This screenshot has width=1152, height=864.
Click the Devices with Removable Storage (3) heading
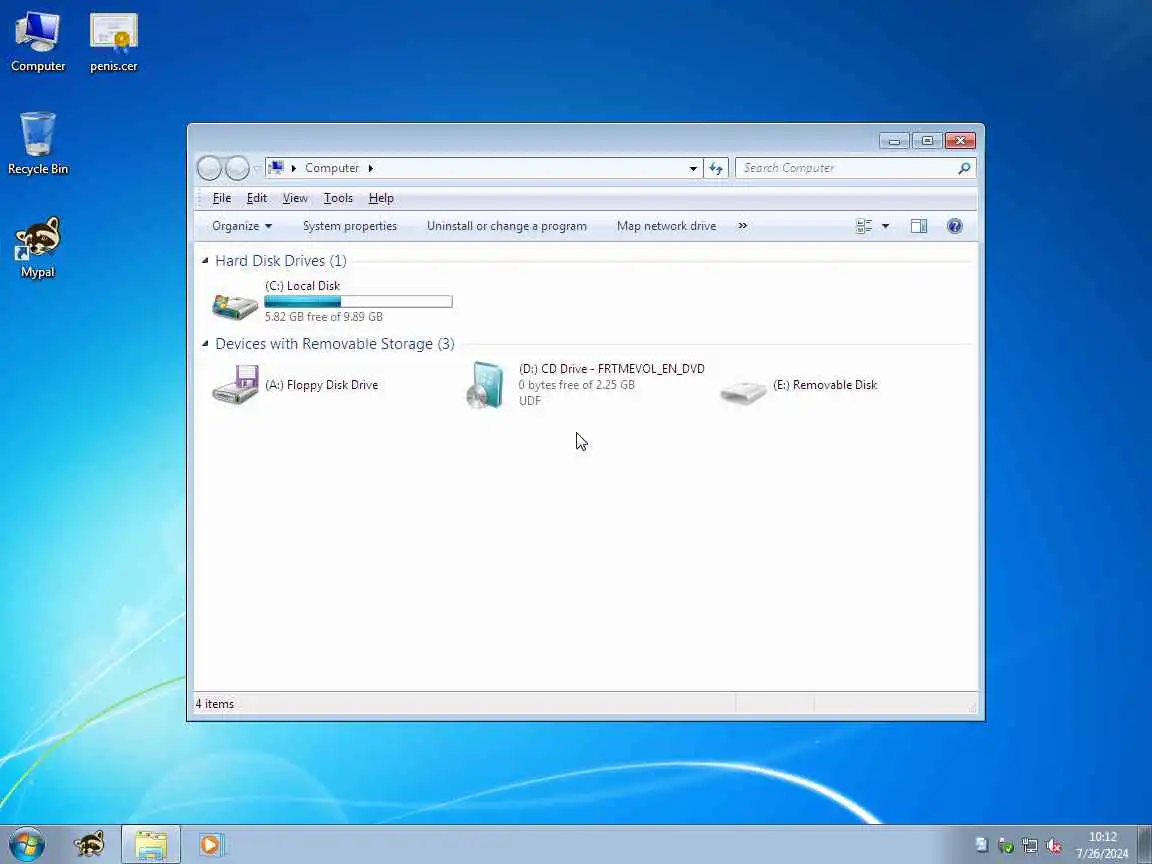[335, 344]
